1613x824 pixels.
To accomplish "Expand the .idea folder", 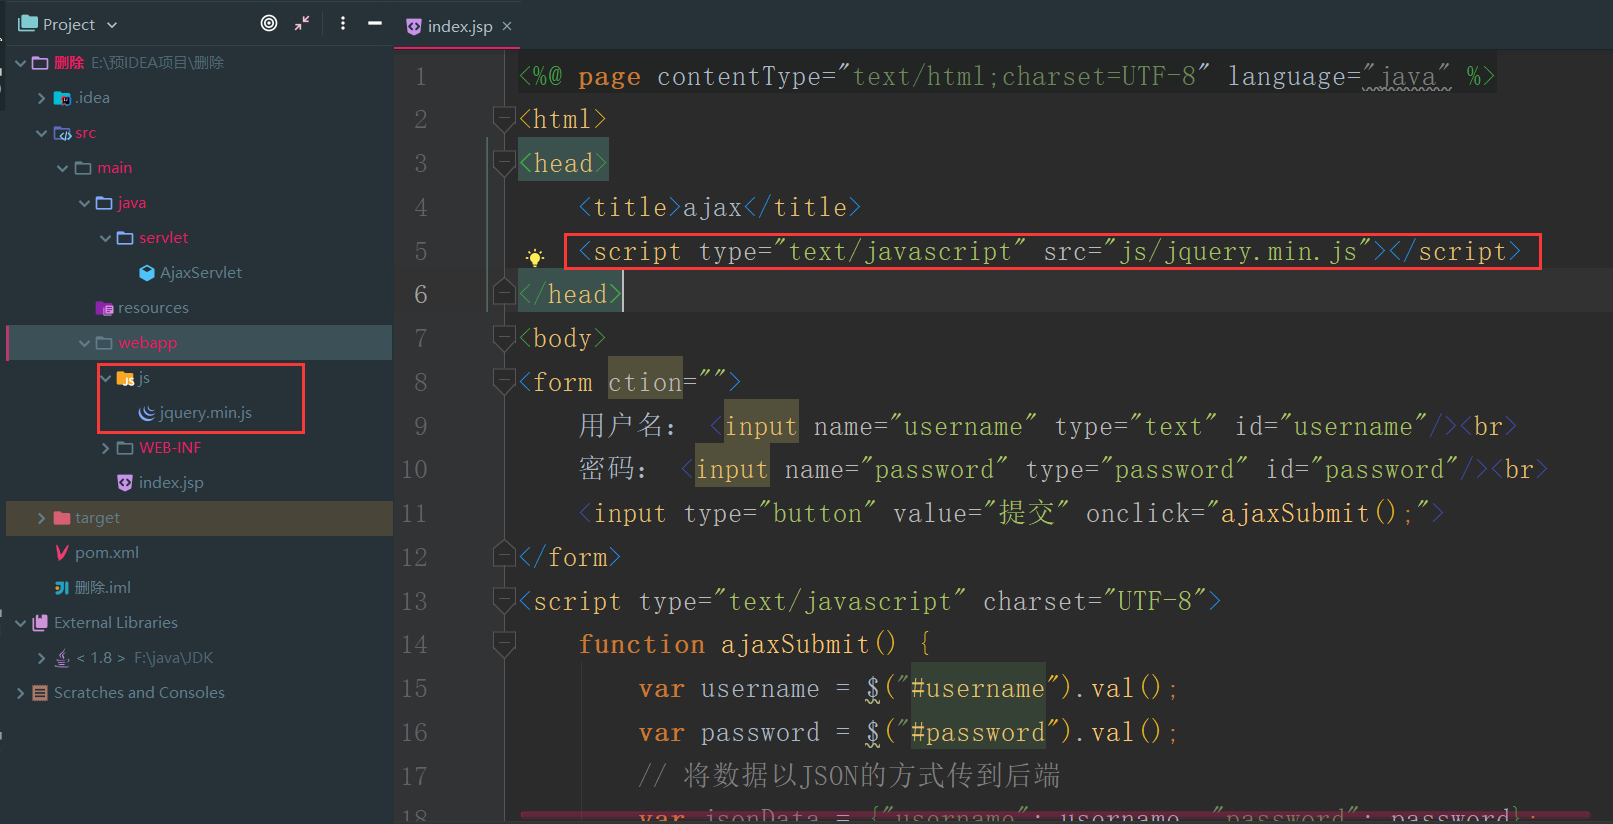I will (x=41, y=98).
